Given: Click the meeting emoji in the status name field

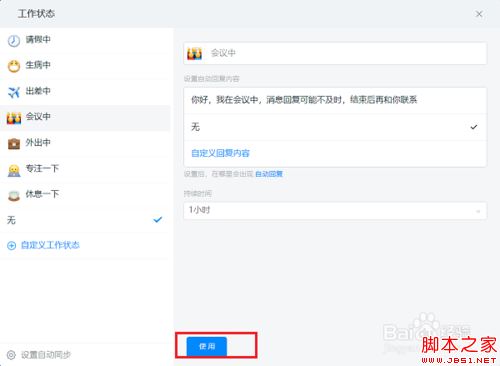Looking at the screenshot, I should pos(194,53).
